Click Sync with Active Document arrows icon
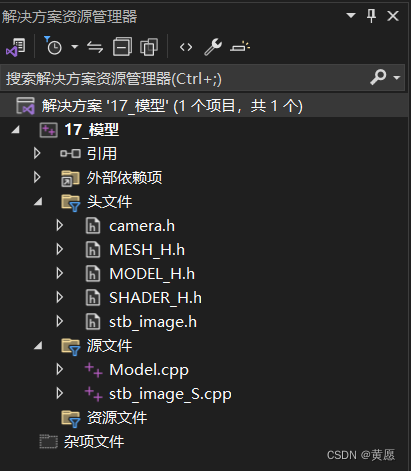 [x=95, y=47]
